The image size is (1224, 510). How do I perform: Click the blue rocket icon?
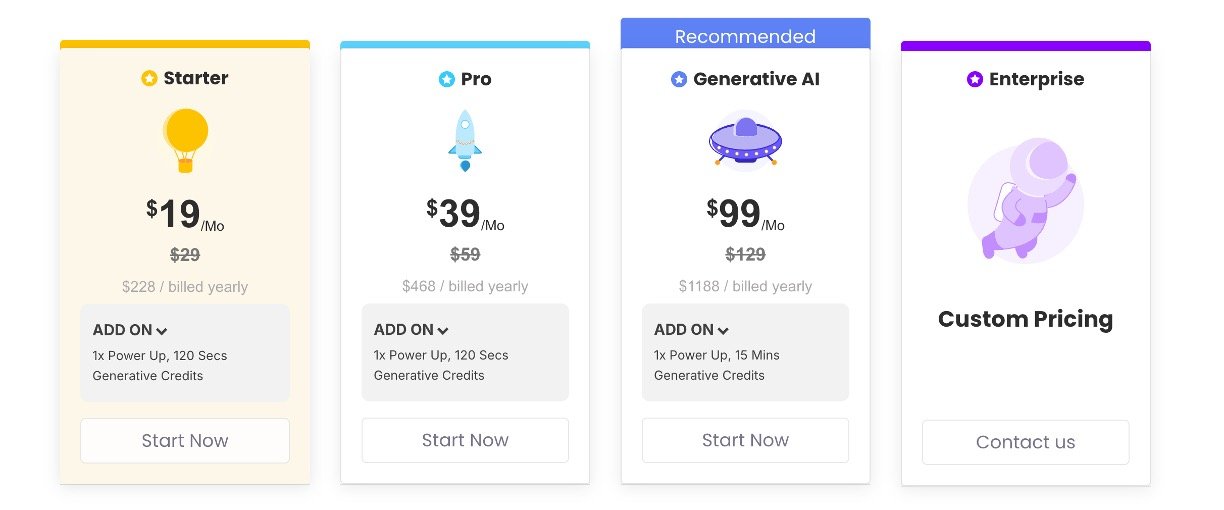pyautogui.click(x=465, y=141)
